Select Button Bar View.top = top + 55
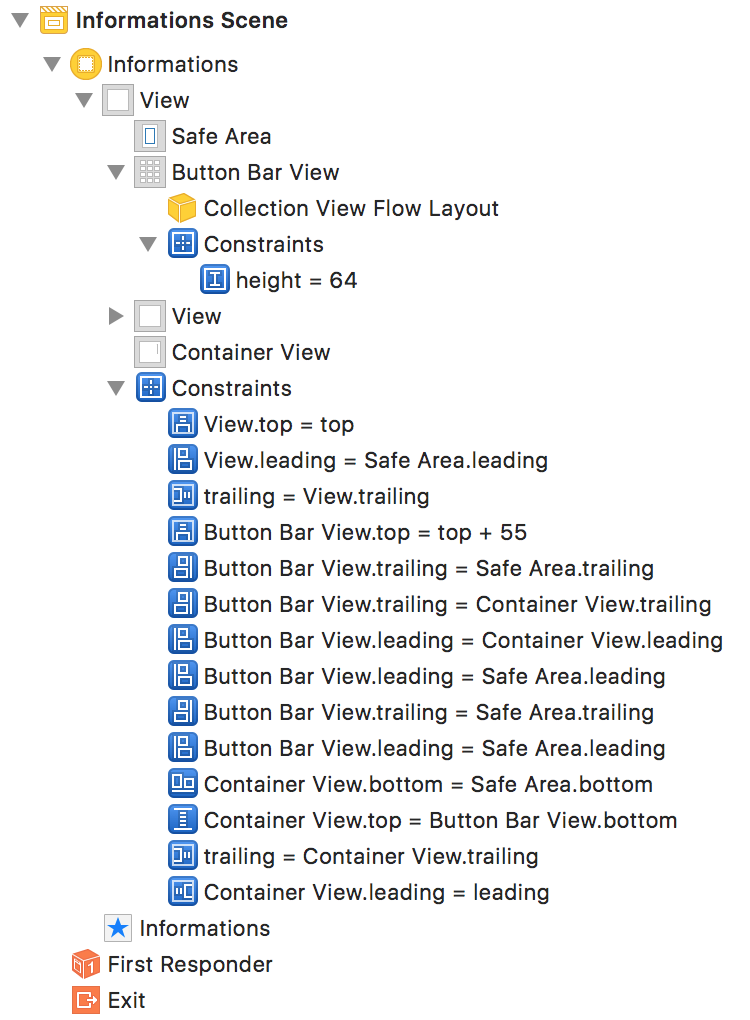The width and height of the screenshot is (750, 1020). (364, 532)
